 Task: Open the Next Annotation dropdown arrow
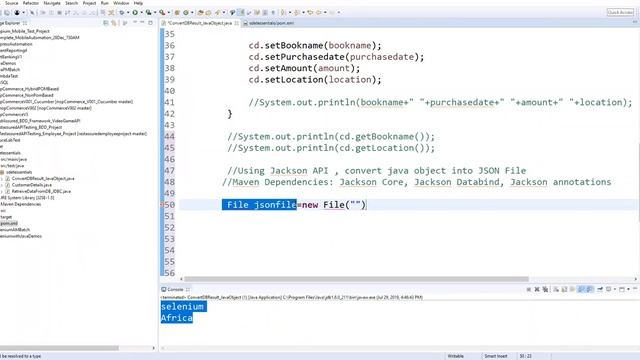(290, 12)
